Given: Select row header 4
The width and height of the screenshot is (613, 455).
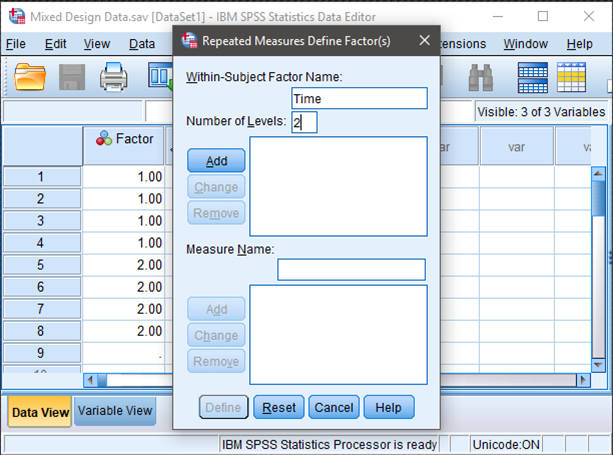Looking at the screenshot, I should [42, 243].
